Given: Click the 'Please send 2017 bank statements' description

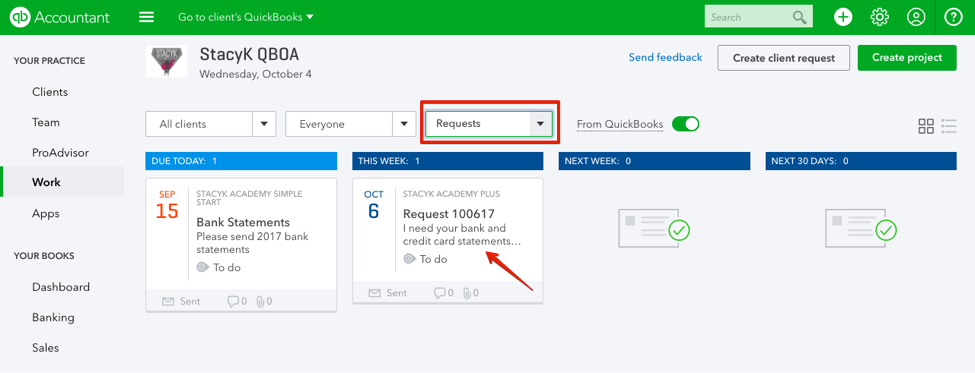Looking at the screenshot, I should click(x=252, y=243).
